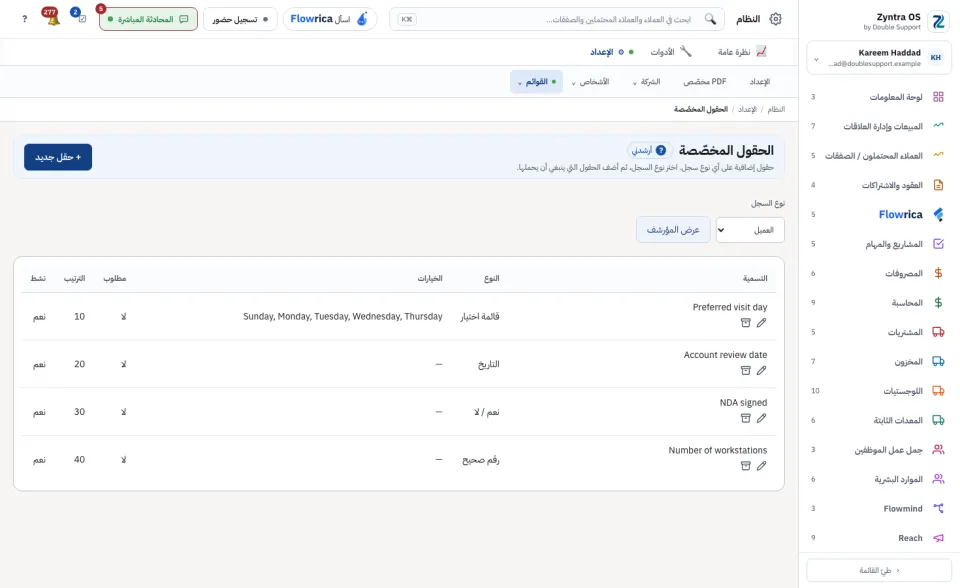
Task: Click + حقل جديد button
Action: (58, 157)
